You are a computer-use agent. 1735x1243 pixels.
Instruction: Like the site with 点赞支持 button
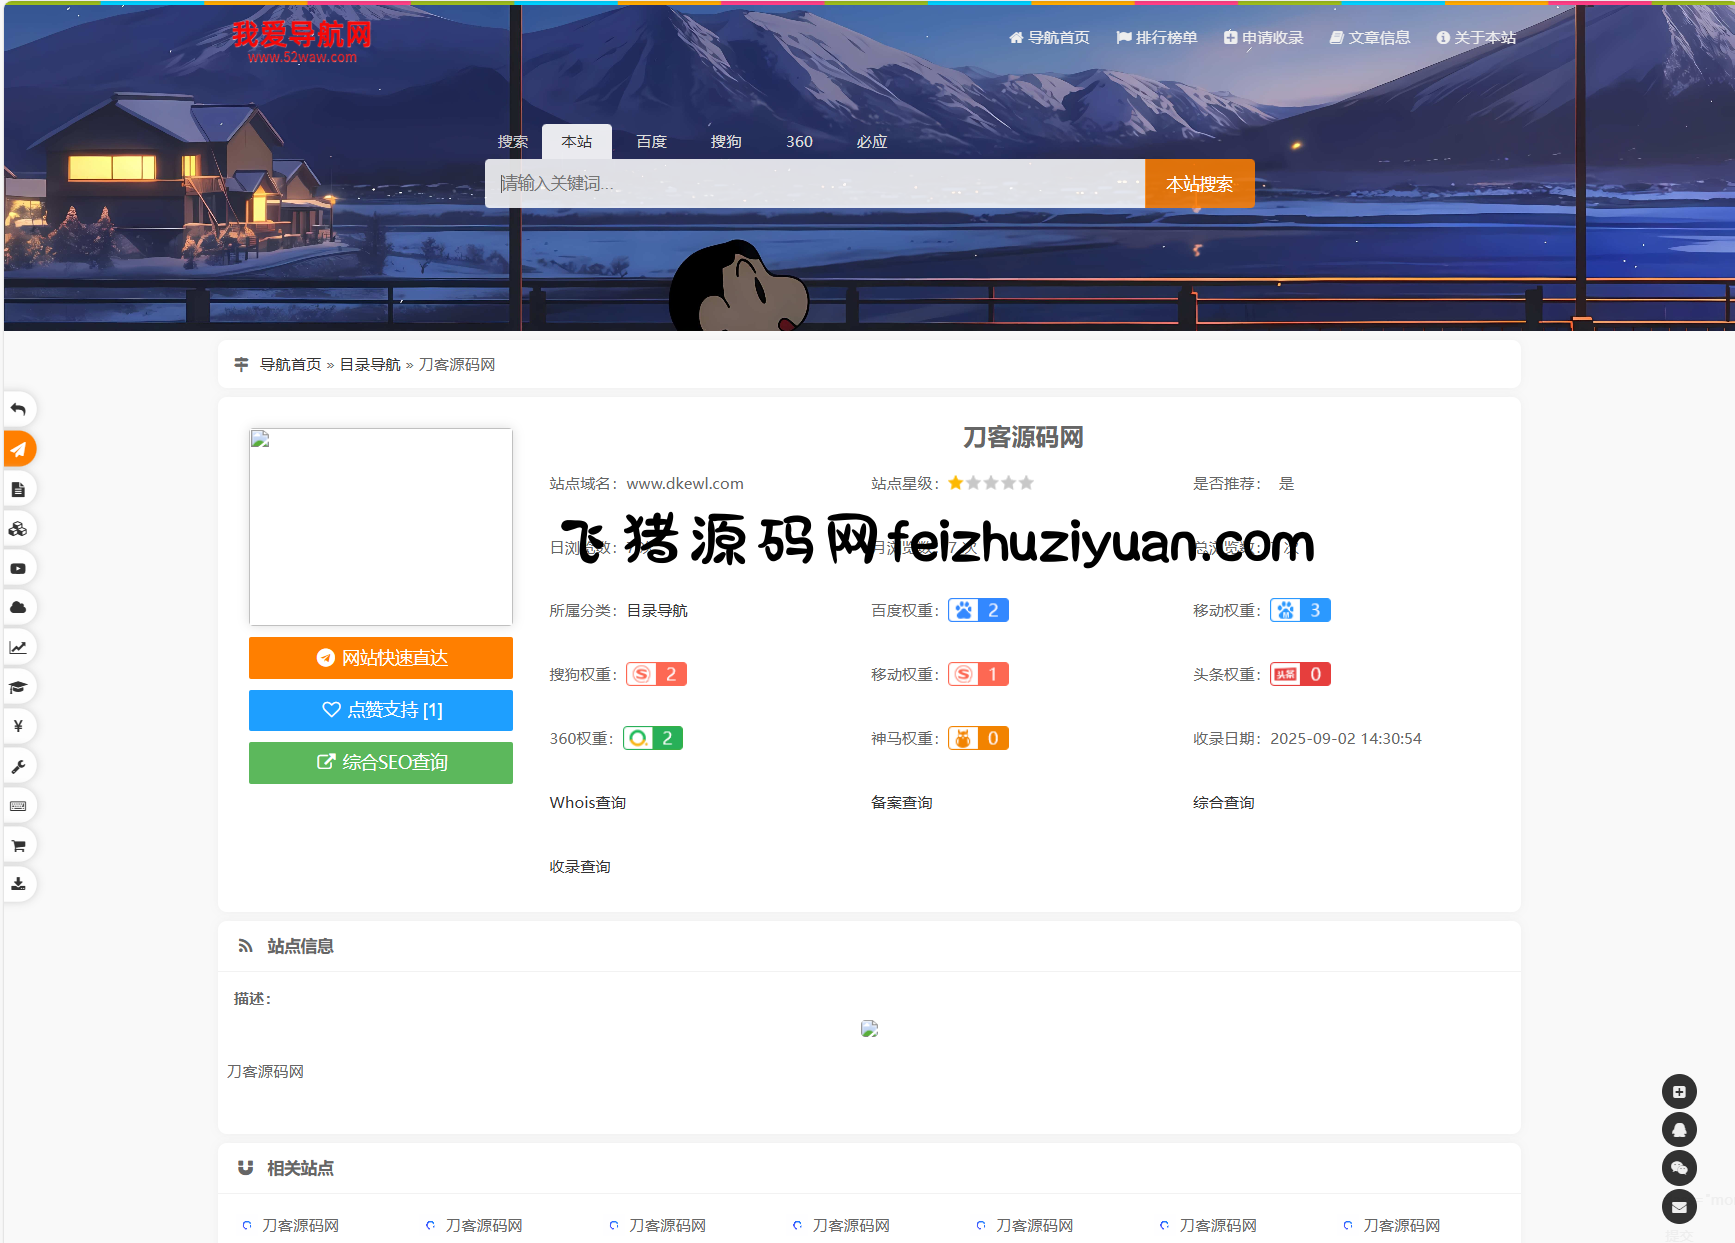tap(380, 710)
